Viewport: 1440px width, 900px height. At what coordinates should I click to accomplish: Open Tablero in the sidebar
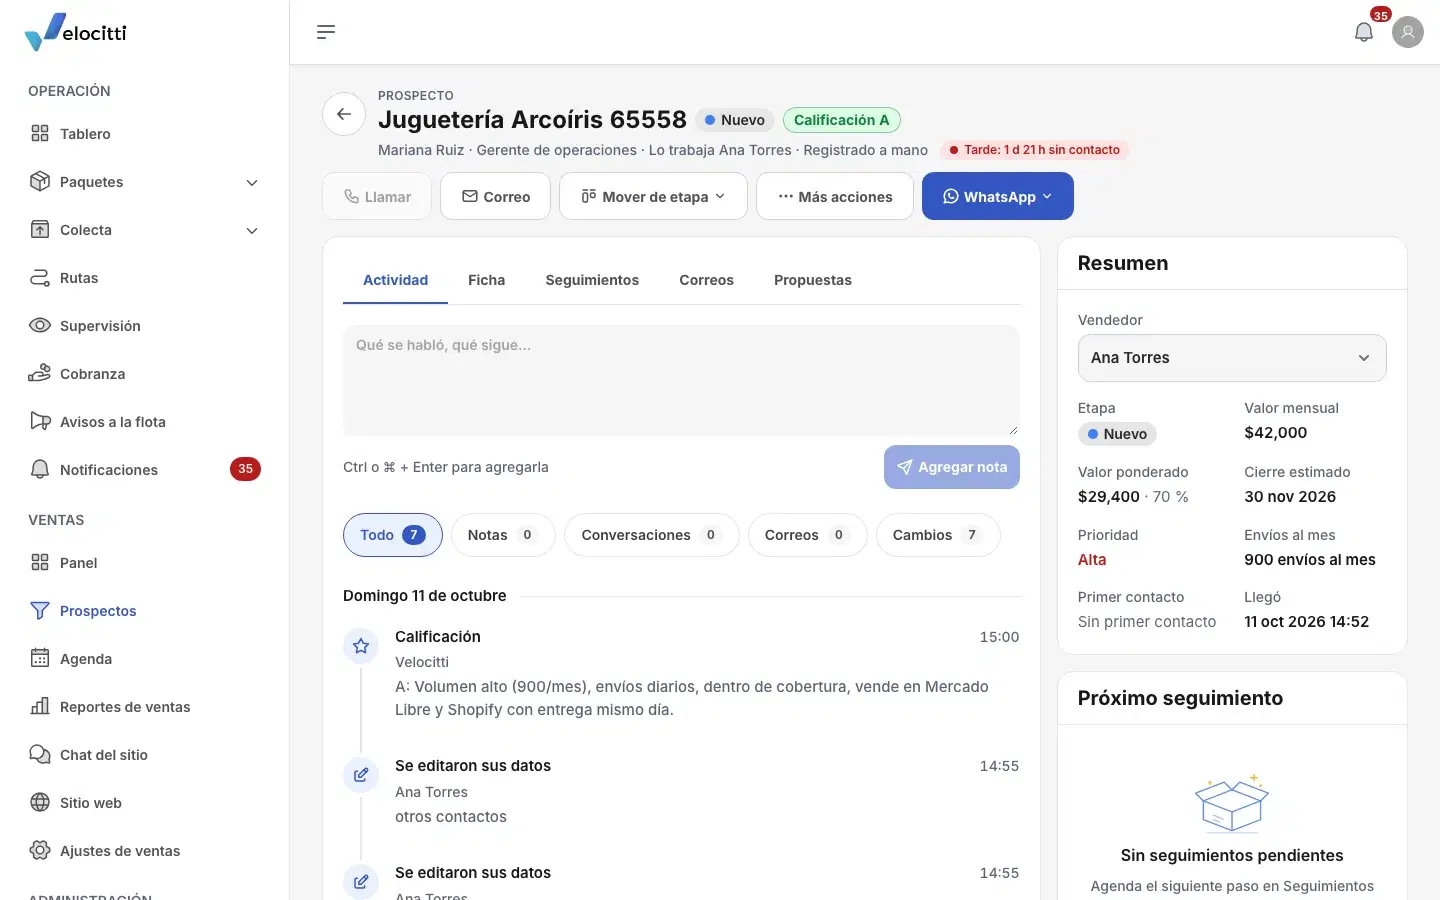tap(145, 134)
